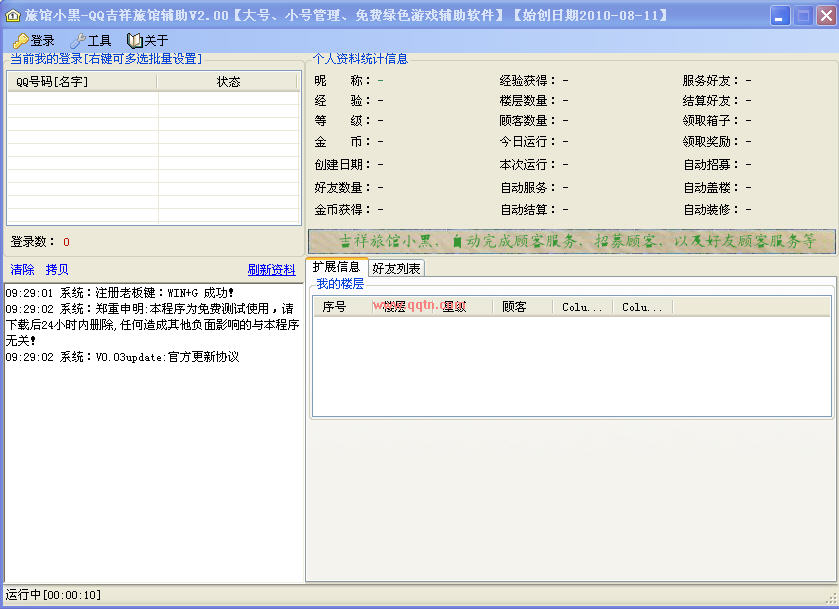Click the 当前我的登录 heading

106,58
